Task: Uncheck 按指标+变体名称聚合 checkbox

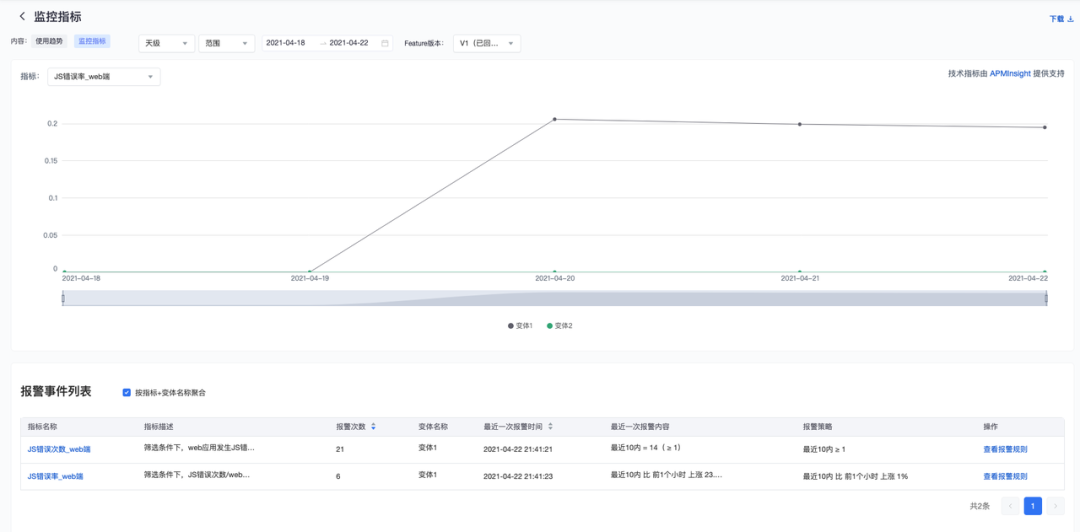Action: [126, 392]
